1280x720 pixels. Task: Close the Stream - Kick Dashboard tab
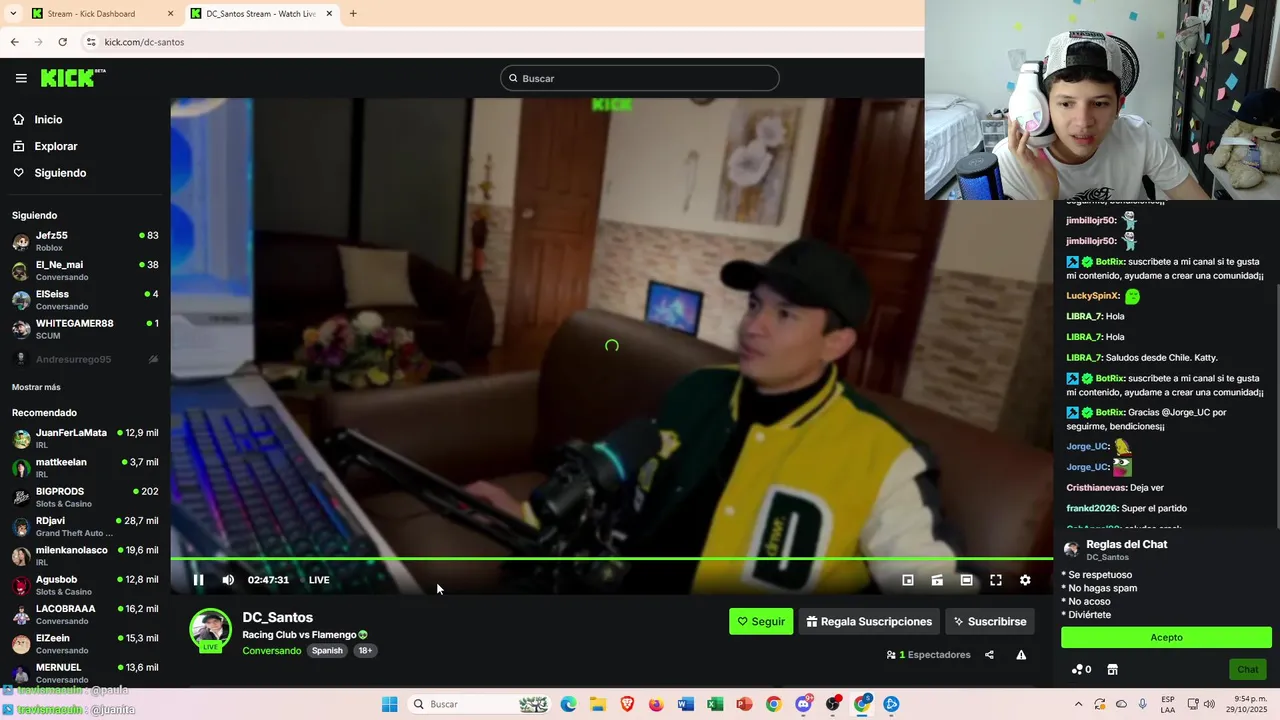(x=170, y=14)
